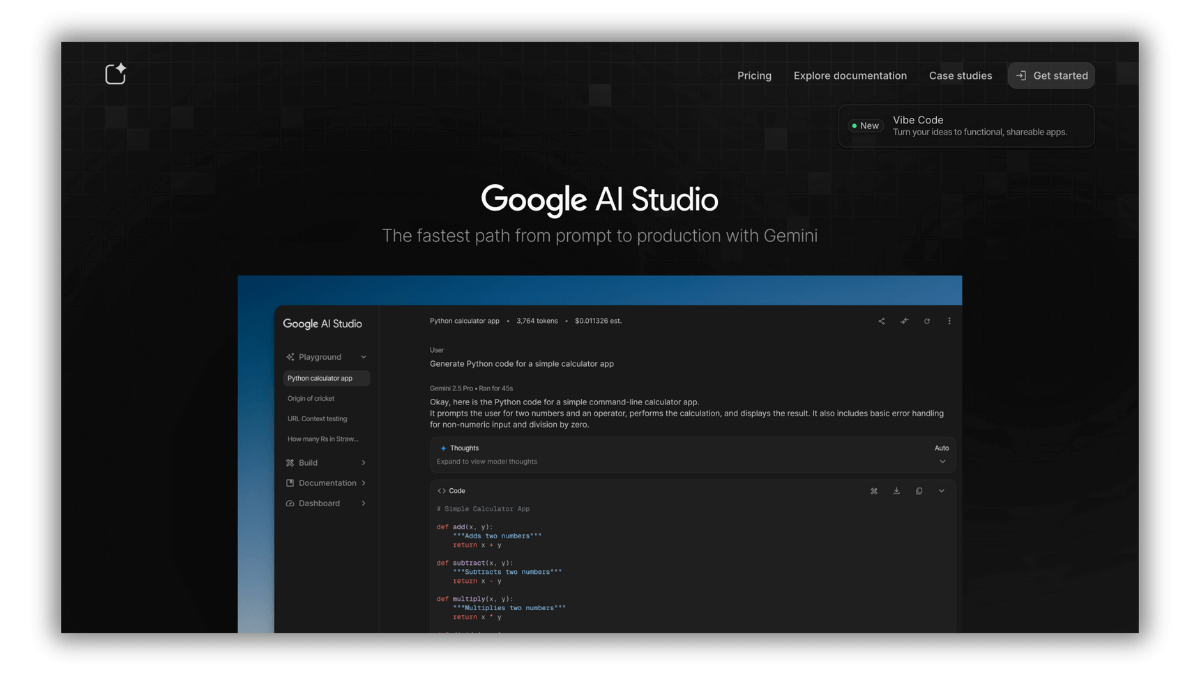Image resolution: width=1200 pixels, height=675 pixels.
Task: Click the 'def add(x, y):' code line
Action: click(465, 527)
